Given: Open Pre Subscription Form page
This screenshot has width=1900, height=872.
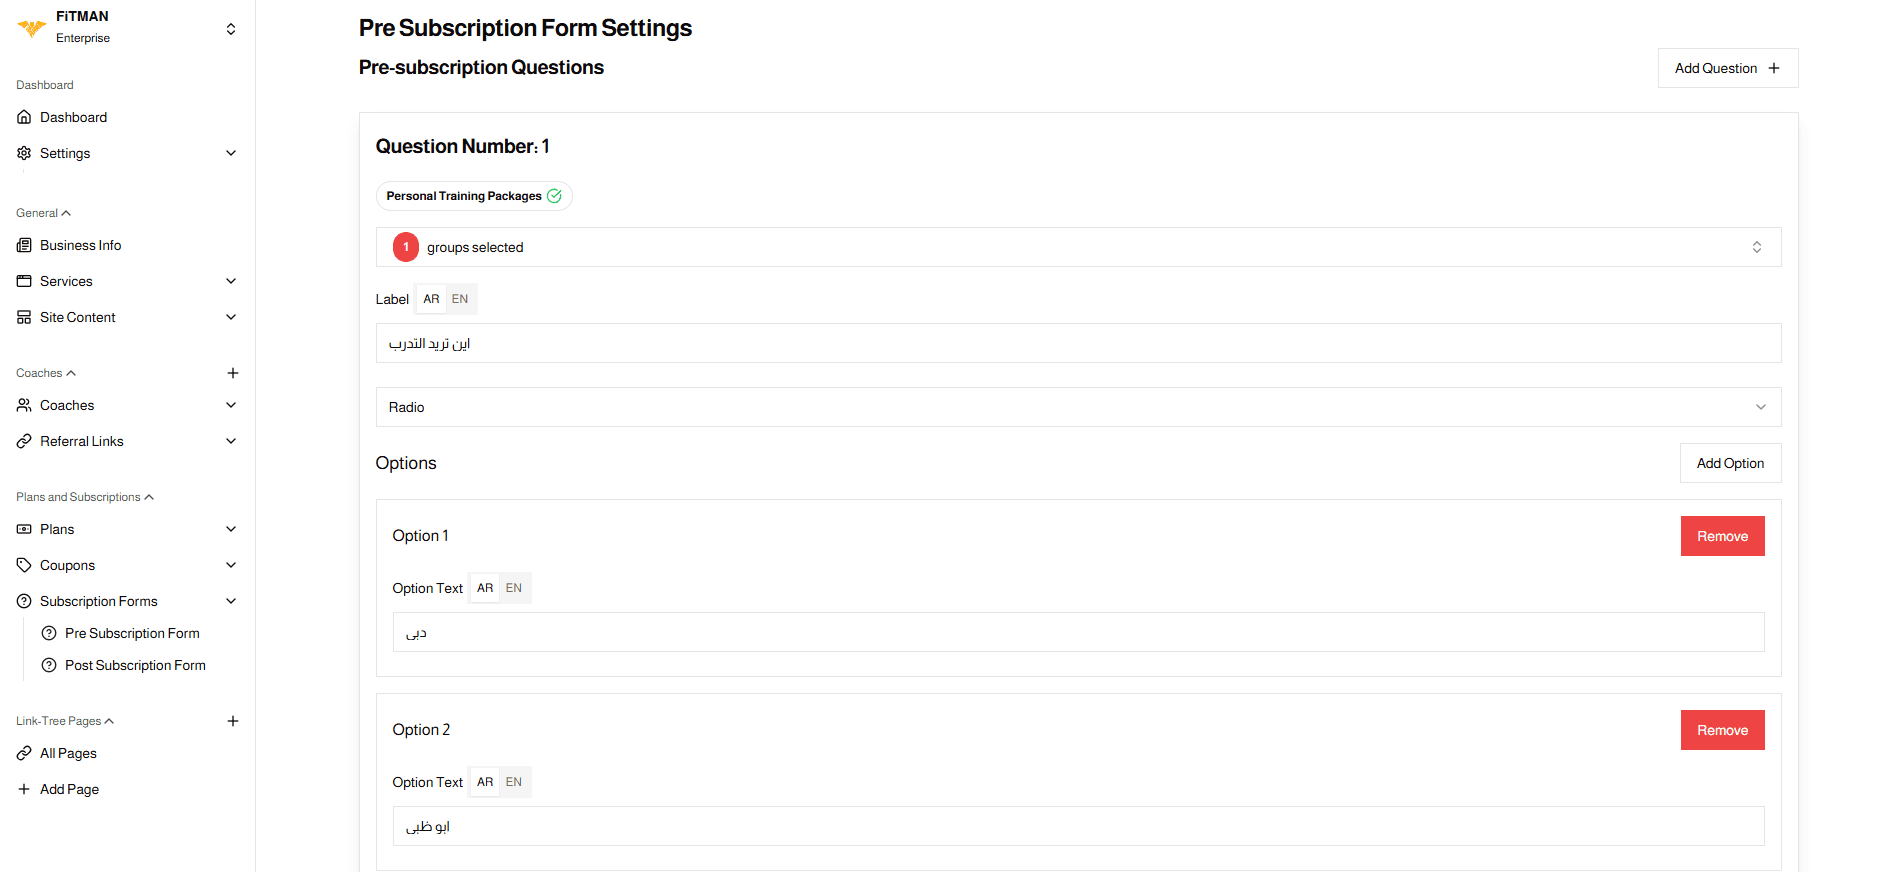Looking at the screenshot, I should (132, 633).
